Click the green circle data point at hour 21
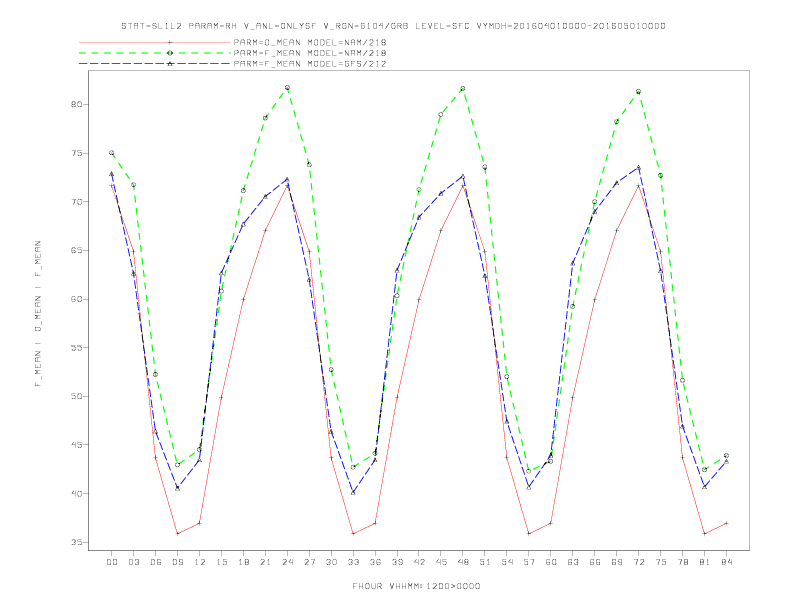792x612 pixels. click(x=265, y=118)
